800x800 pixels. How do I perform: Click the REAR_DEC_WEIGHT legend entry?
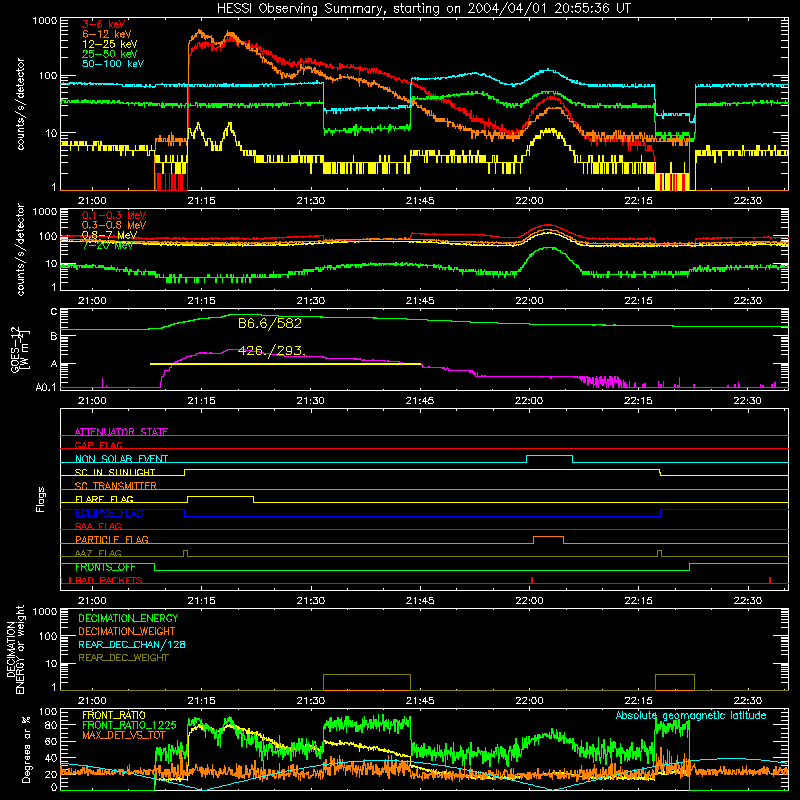pos(123,658)
